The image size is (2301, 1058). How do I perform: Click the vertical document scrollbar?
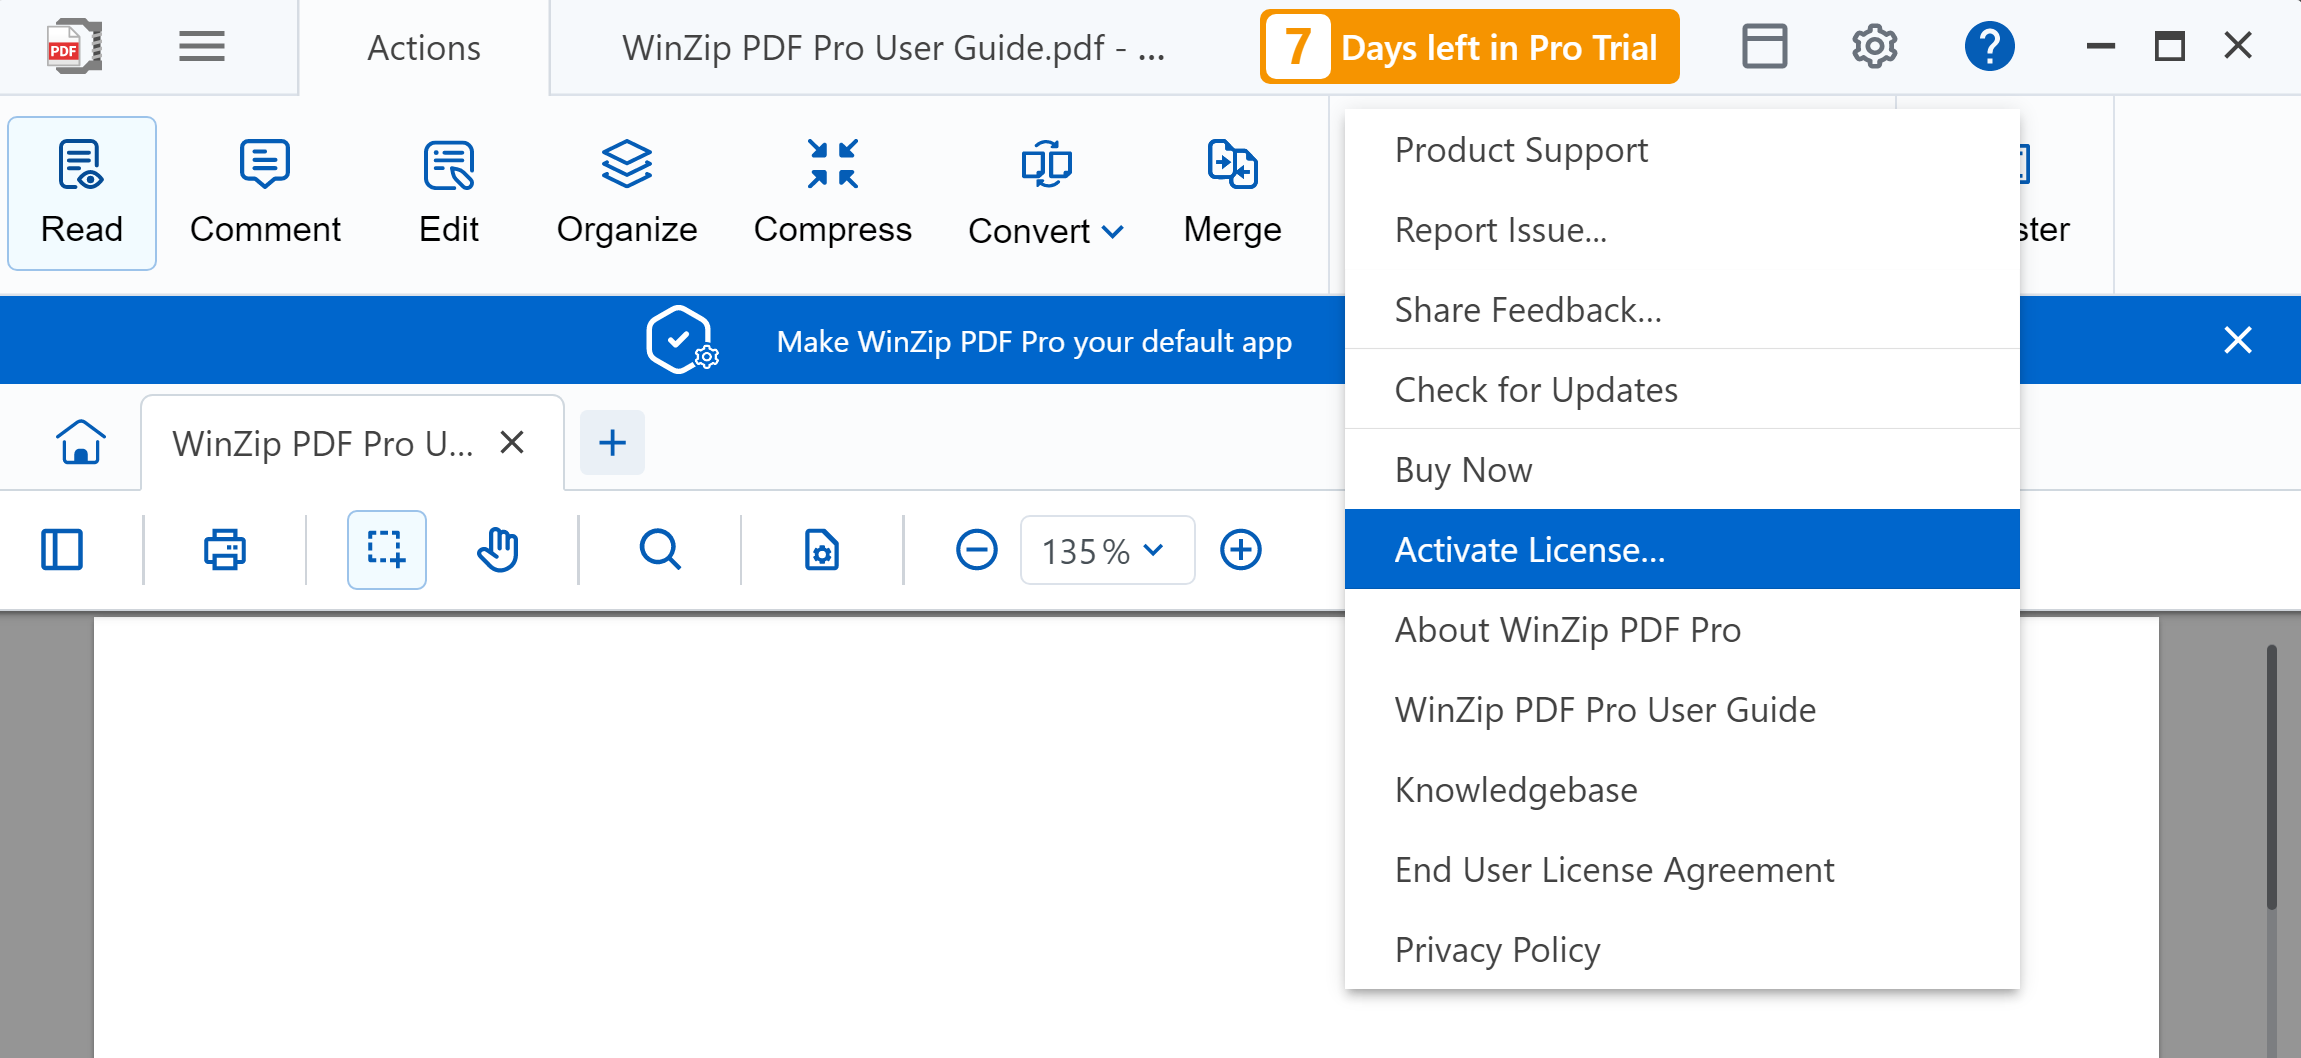point(2271,777)
